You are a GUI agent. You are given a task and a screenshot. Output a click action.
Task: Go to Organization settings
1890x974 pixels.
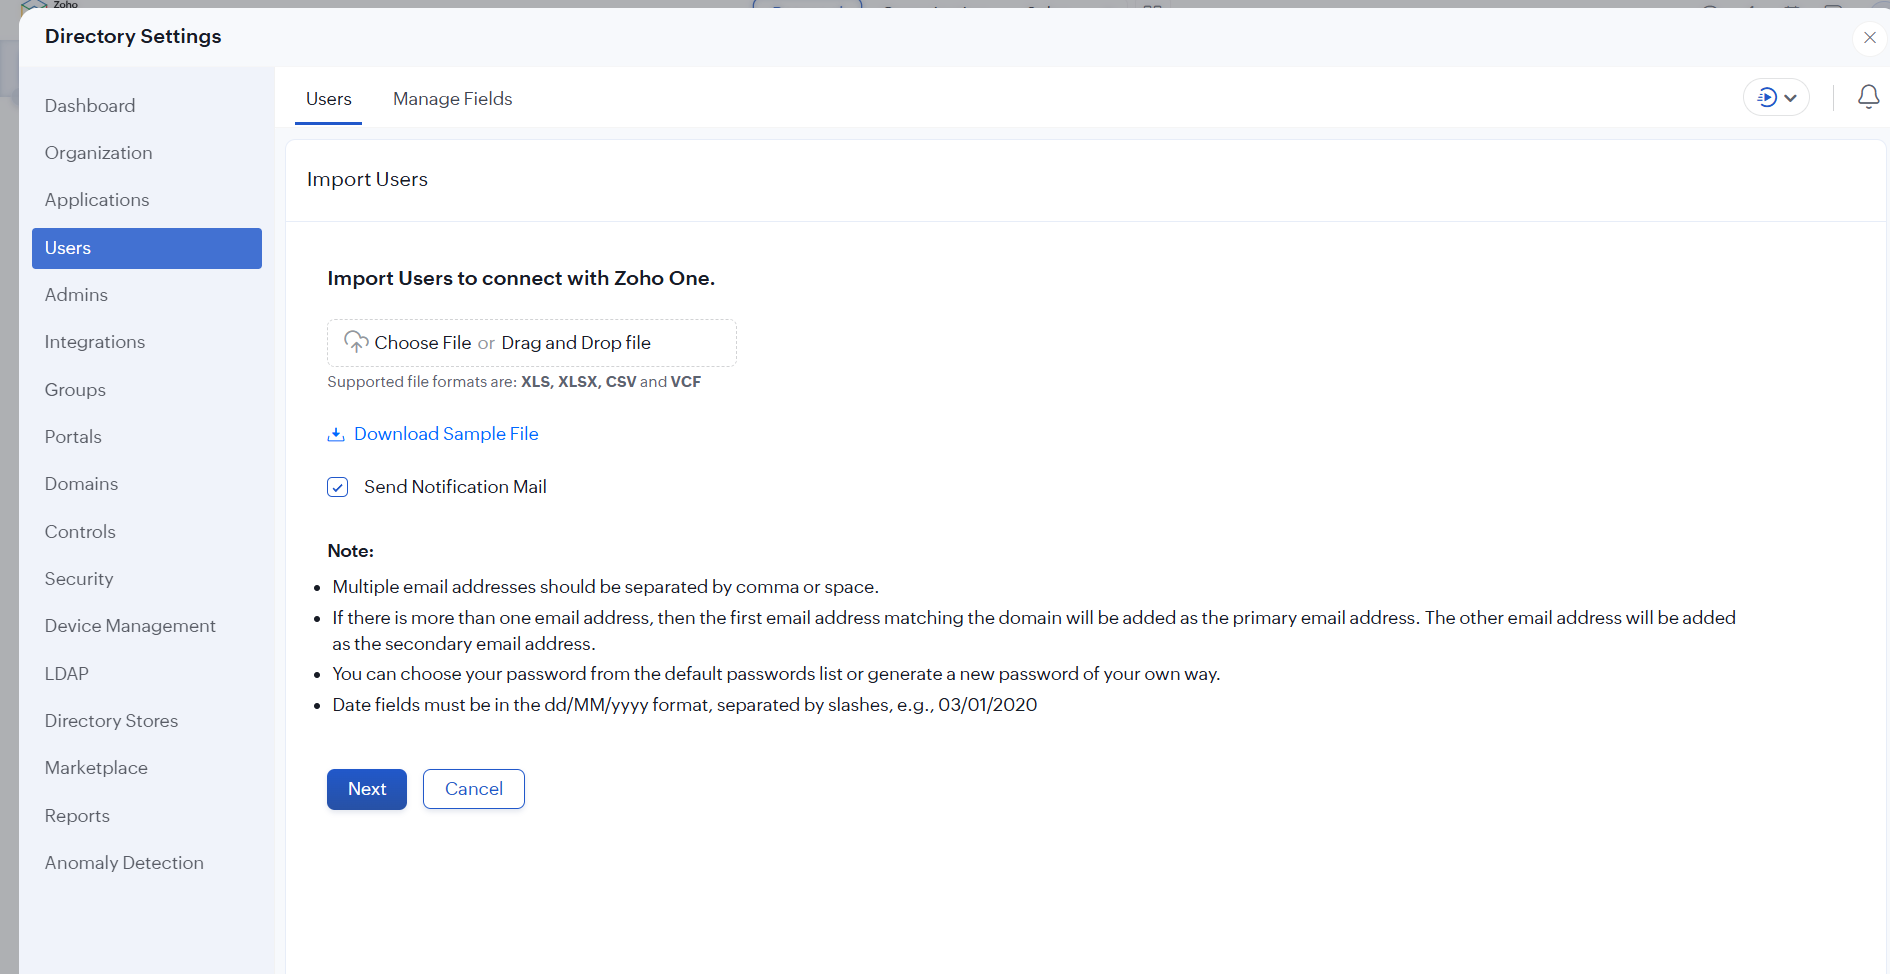pyautogui.click(x=98, y=153)
